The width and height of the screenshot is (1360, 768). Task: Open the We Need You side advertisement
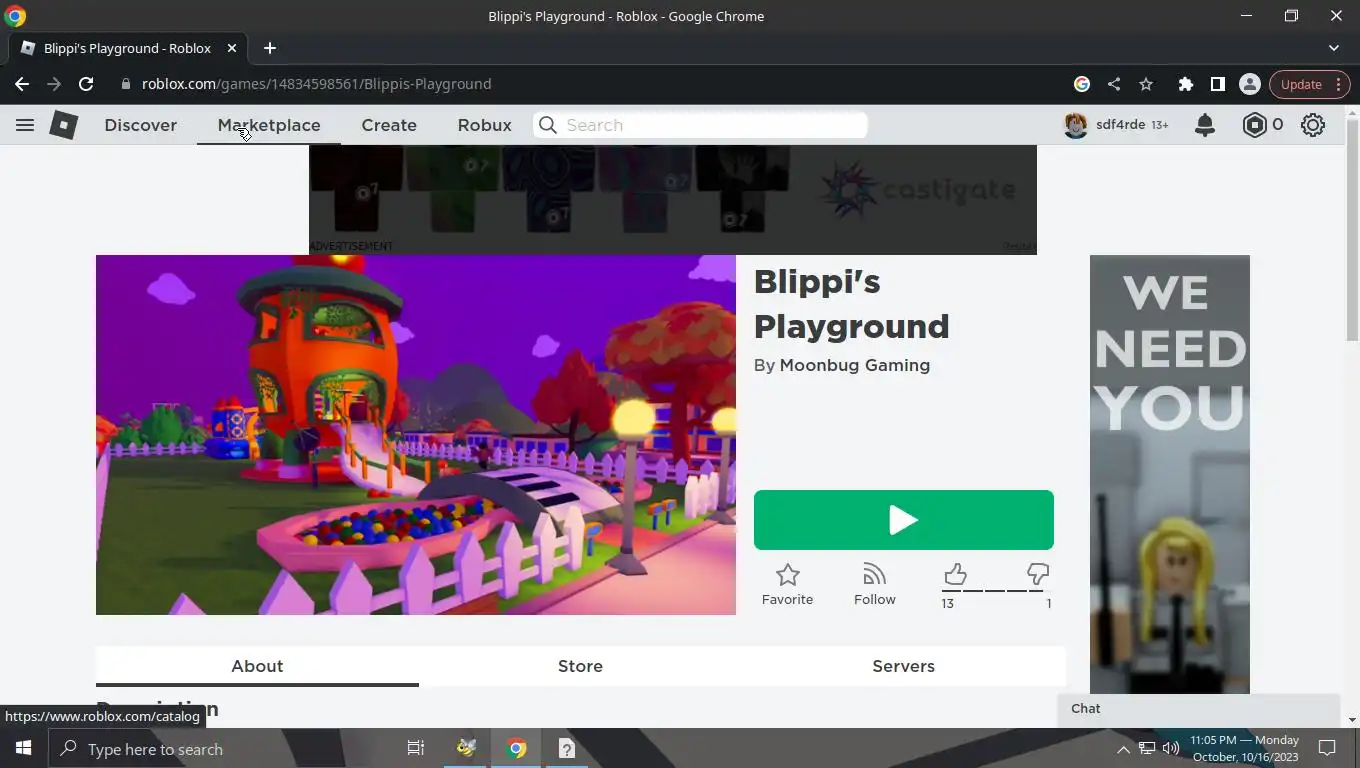[x=1170, y=475]
